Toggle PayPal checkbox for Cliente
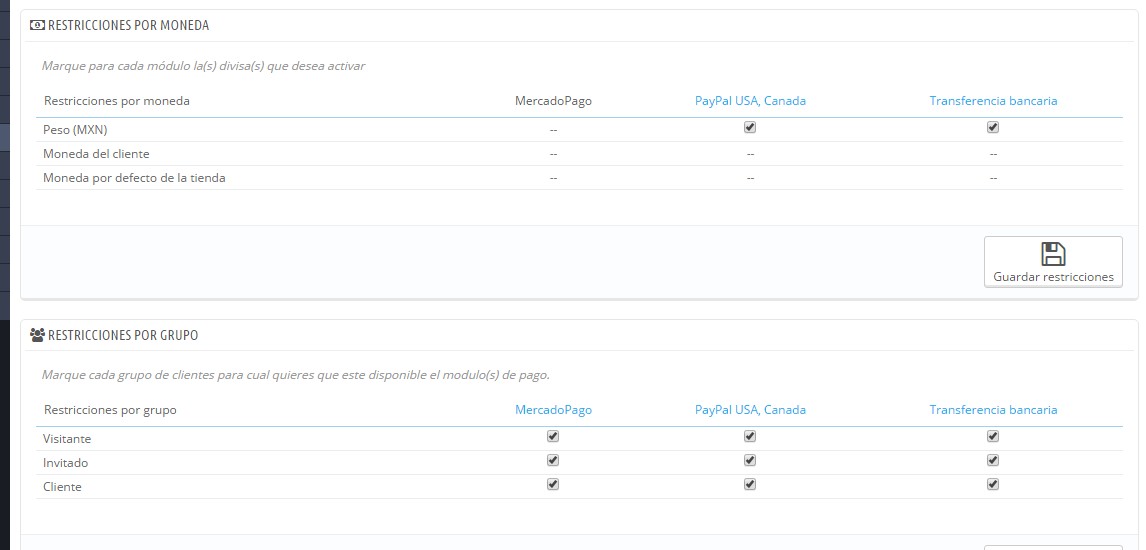Screen dimensions: 1146x550 750,484
